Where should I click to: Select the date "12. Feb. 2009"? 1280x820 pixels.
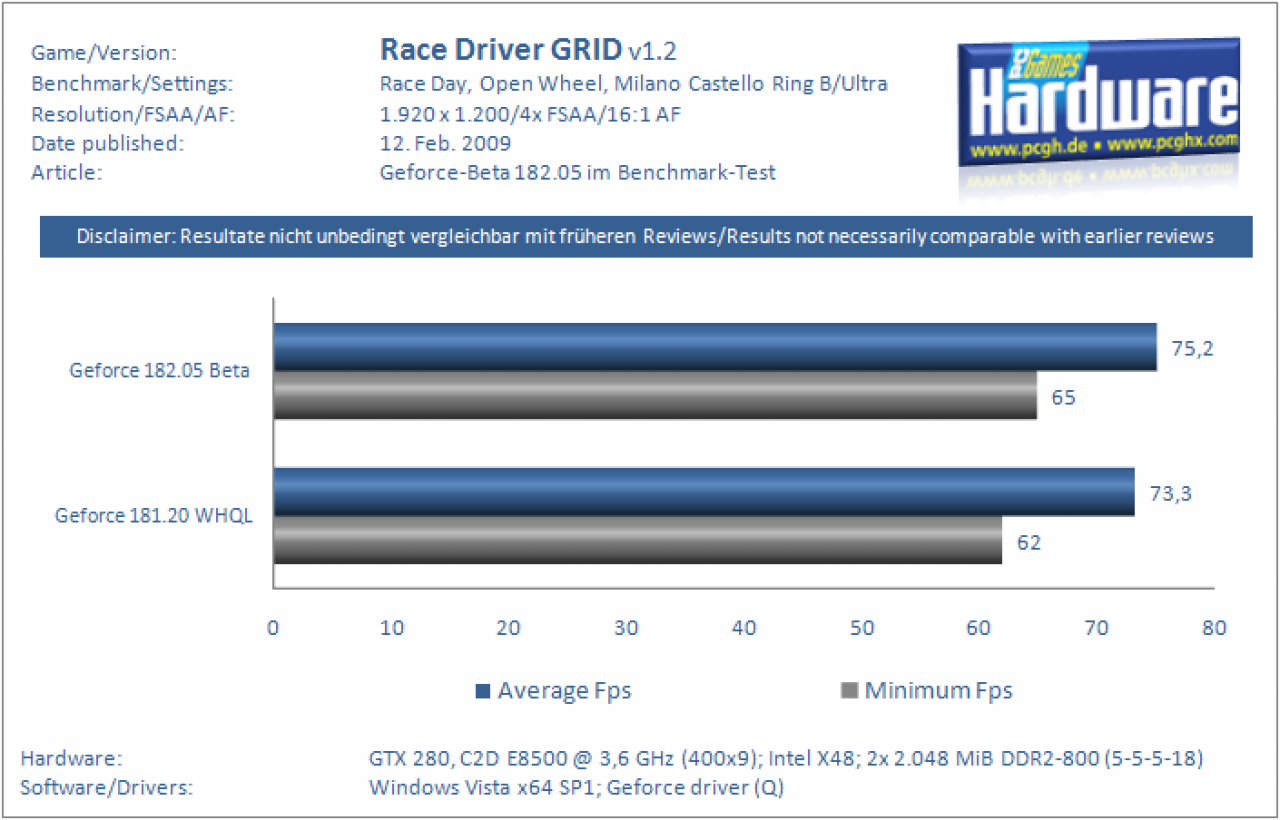click(445, 144)
